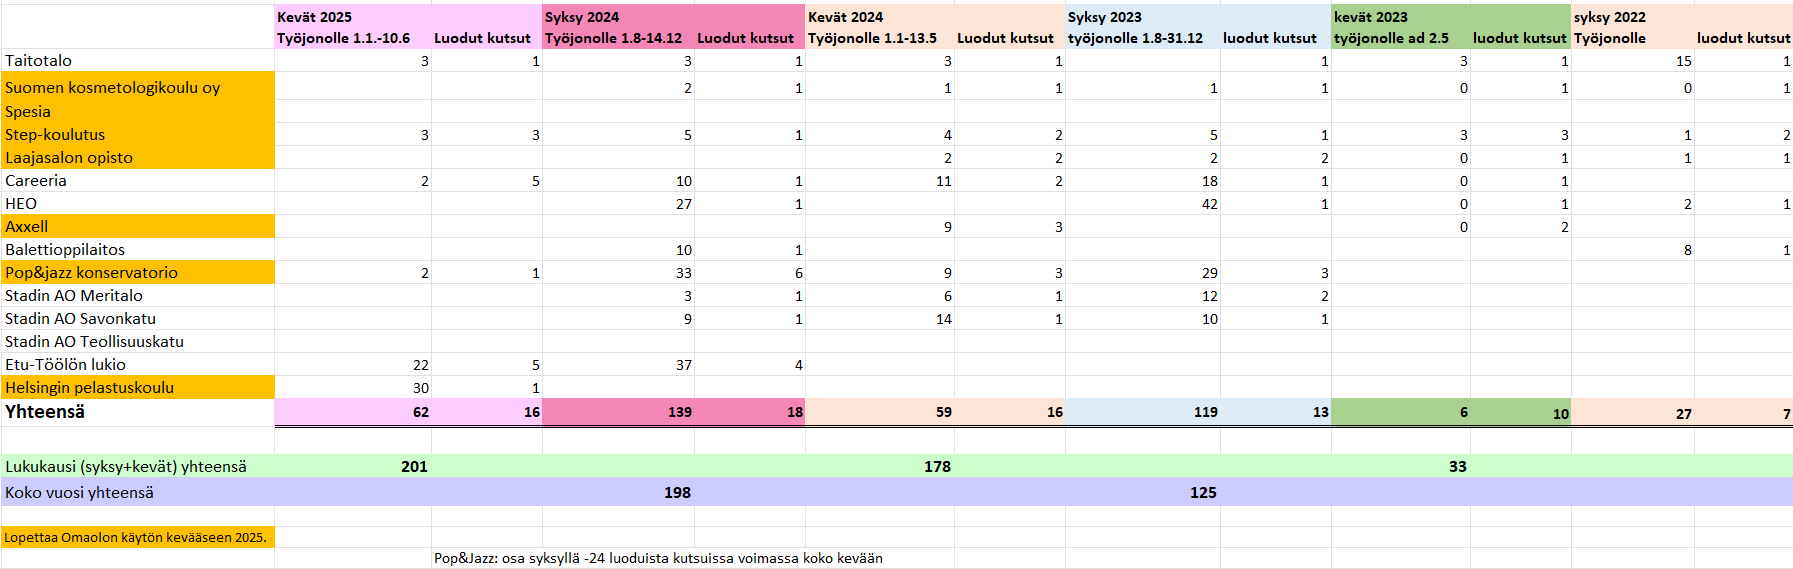Click the yearly total 125 cell
This screenshot has height=569, width=1793.
click(1143, 492)
